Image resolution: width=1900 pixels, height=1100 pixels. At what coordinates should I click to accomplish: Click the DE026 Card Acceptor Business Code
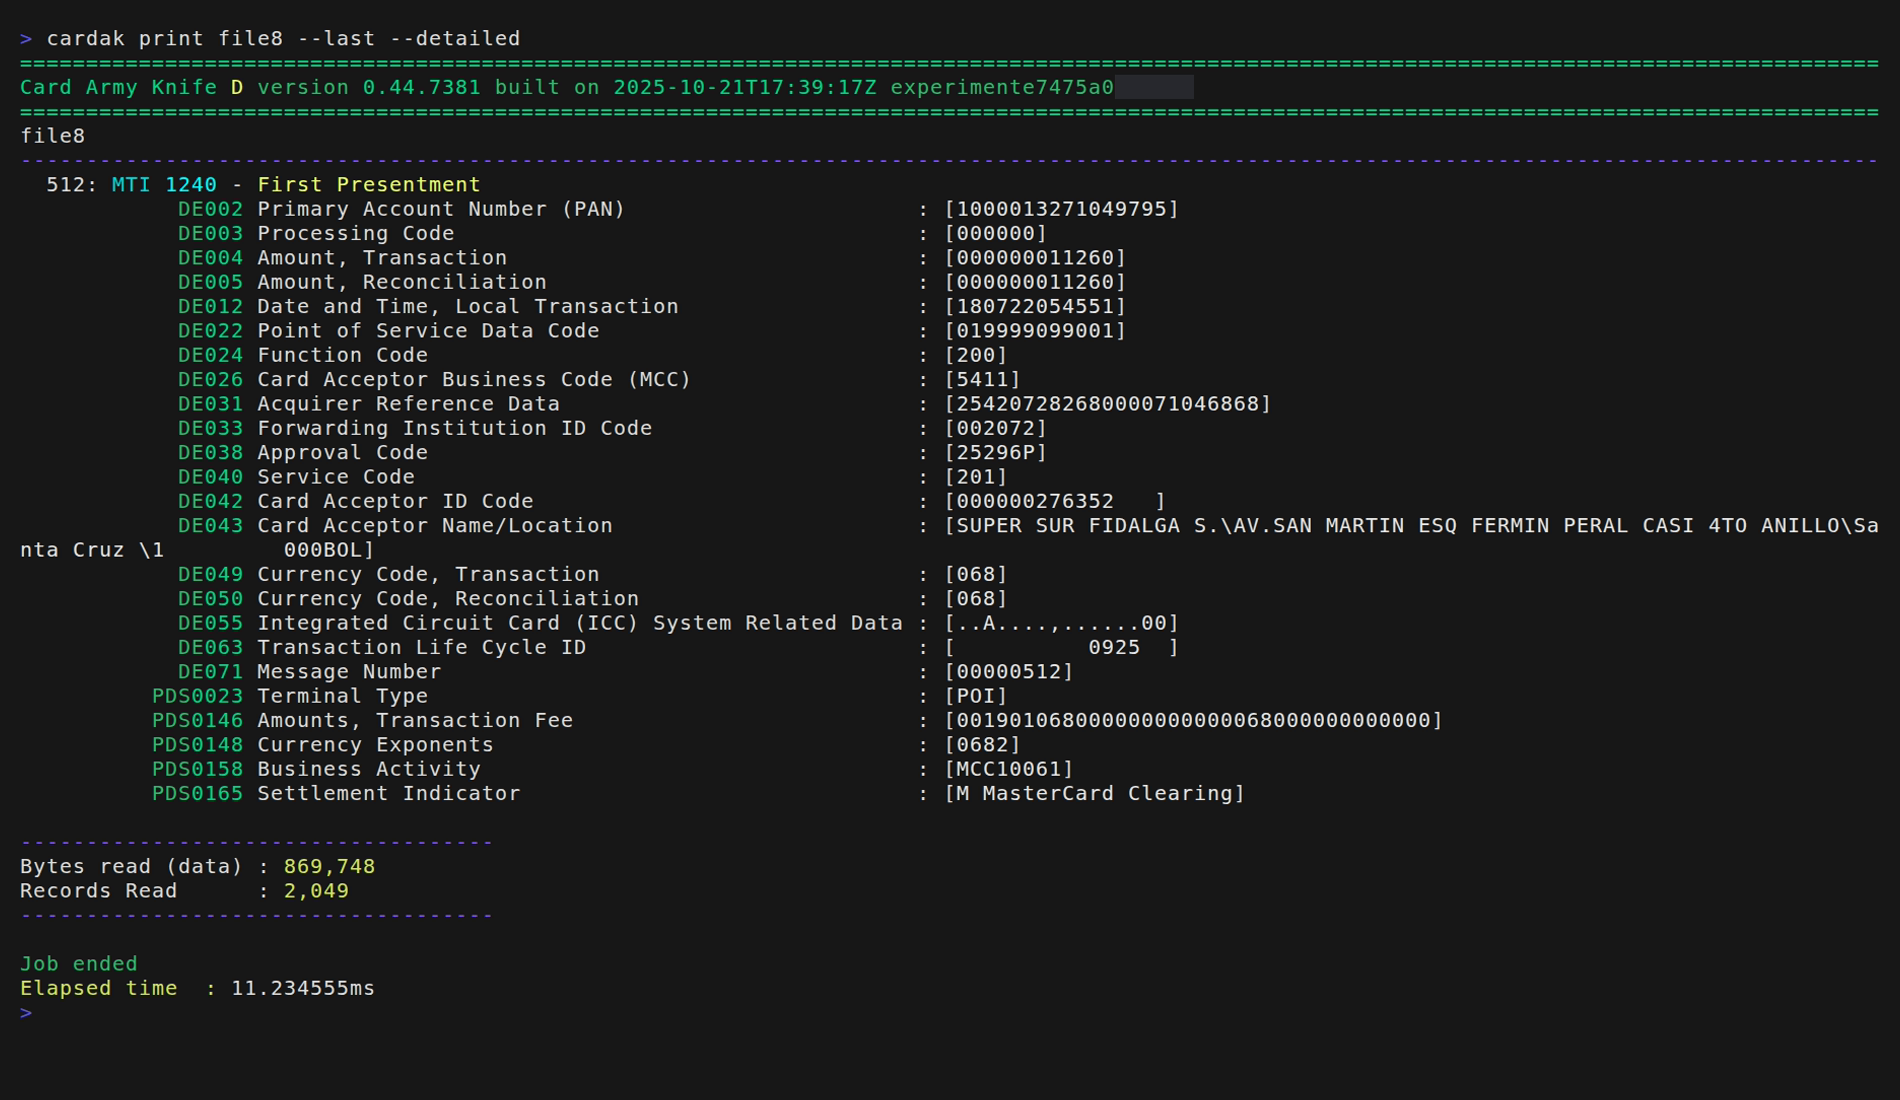[435, 379]
